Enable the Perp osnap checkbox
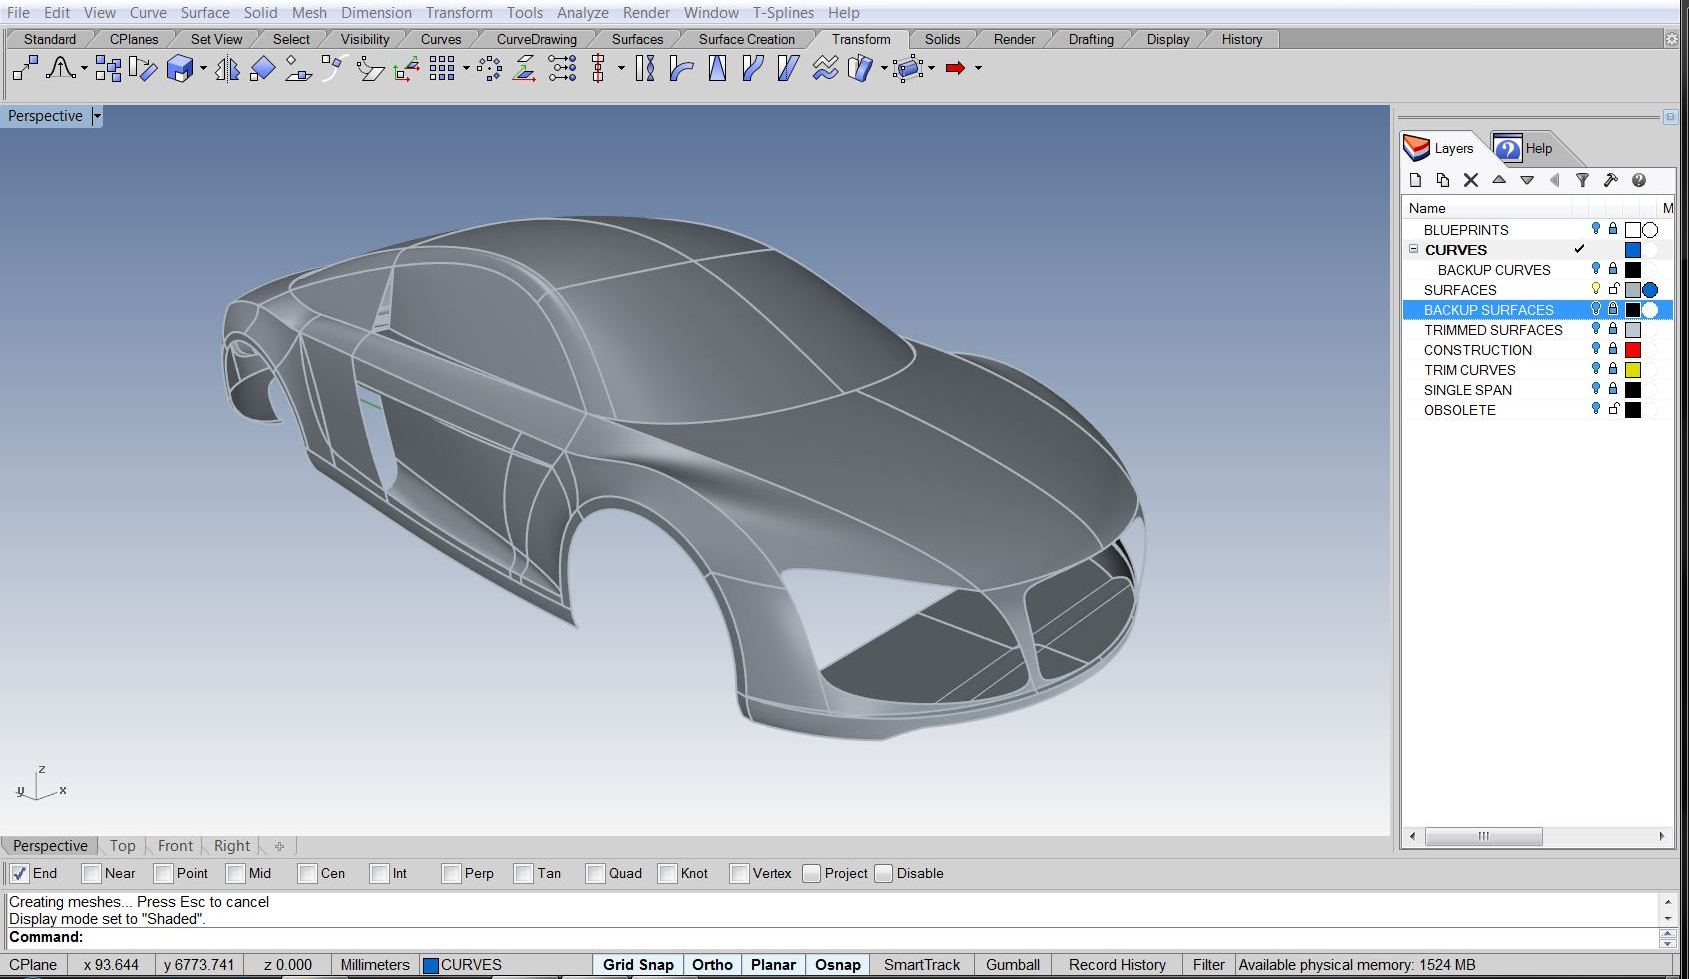 click(451, 873)
